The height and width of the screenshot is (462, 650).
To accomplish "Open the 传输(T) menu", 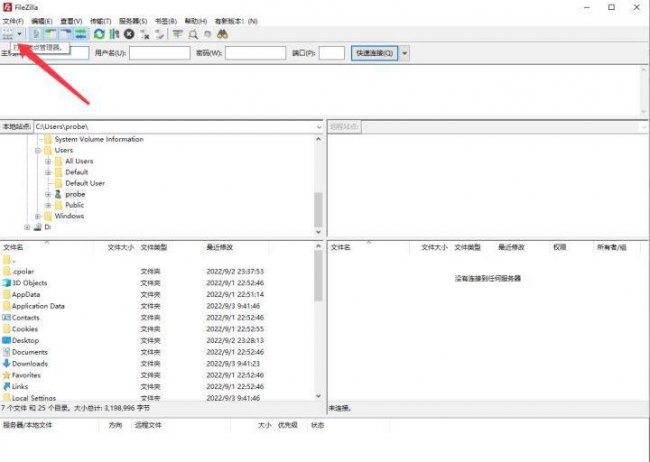I will click(100, 21).
